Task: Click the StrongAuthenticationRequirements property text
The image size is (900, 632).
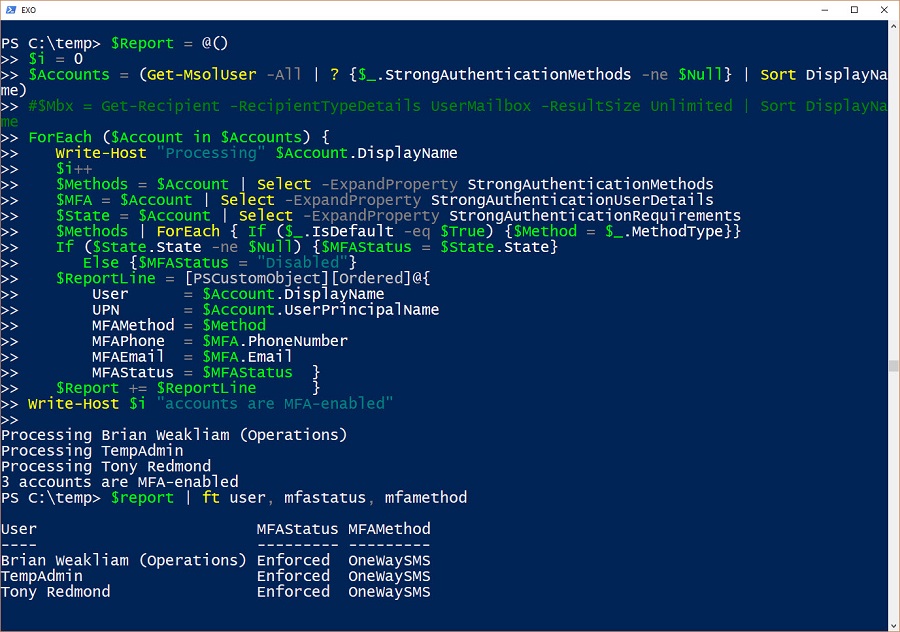Action: click(x=594, y=216)
